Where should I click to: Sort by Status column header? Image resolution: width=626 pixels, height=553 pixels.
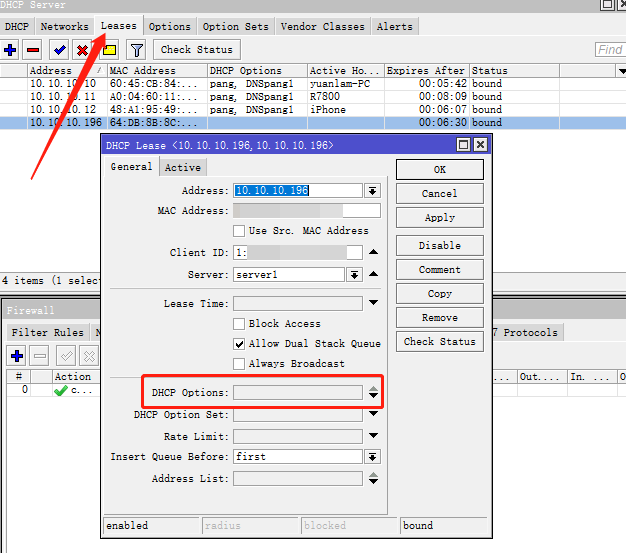(514, 71)
